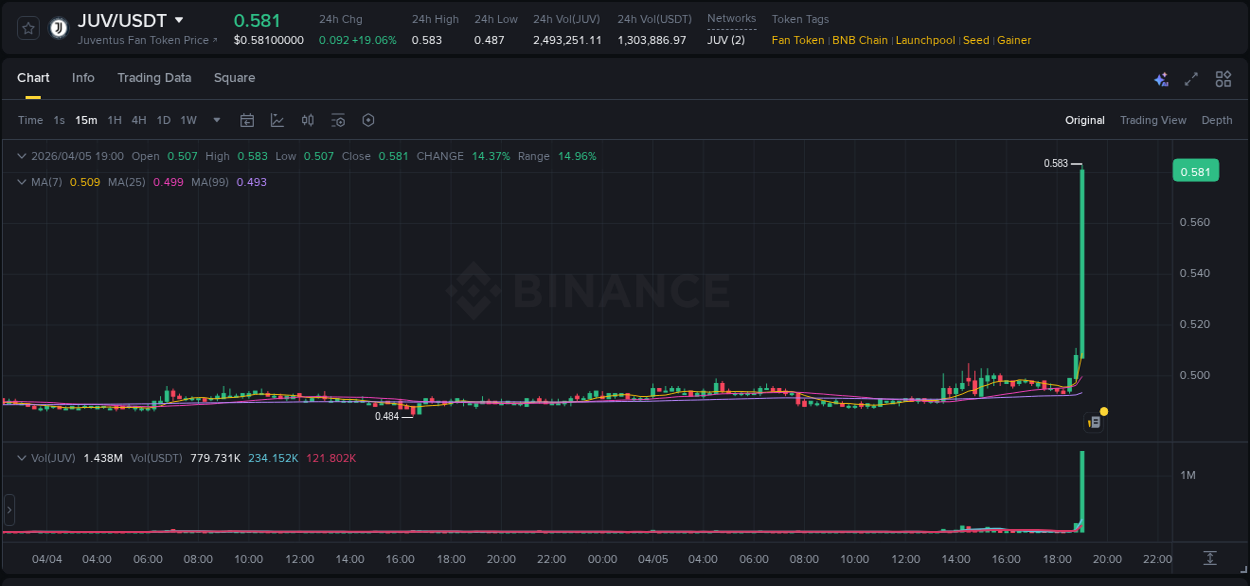Open the AI analysis assistant
Viewport: 1250px width, 586px height.
(1161, 78)
